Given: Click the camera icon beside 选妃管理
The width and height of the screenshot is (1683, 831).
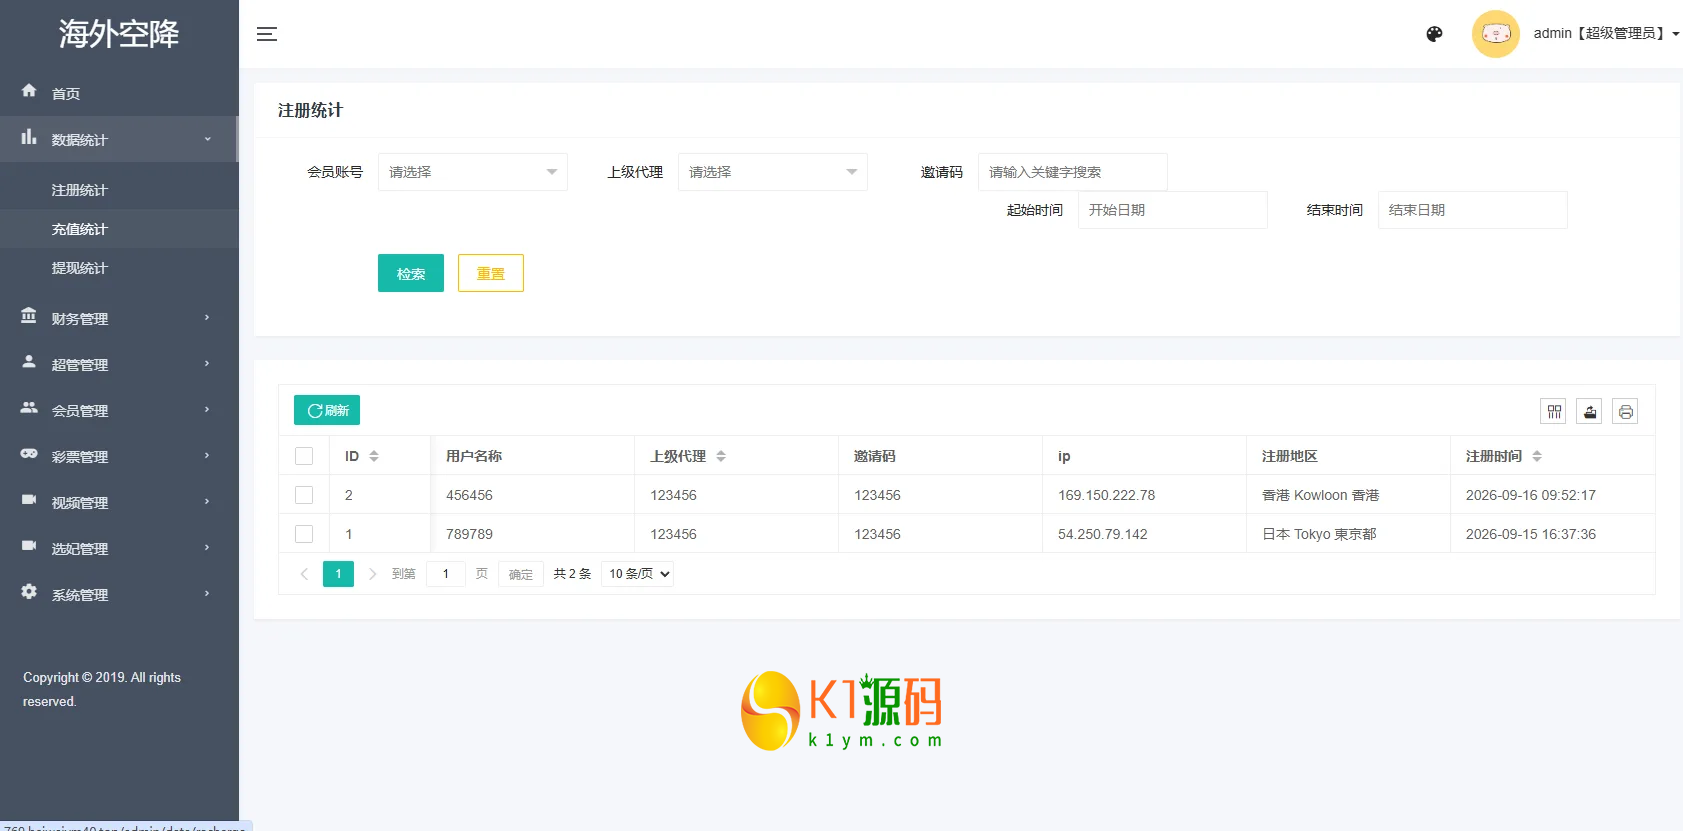Looking at the screenshot, I should click(29, 545).
